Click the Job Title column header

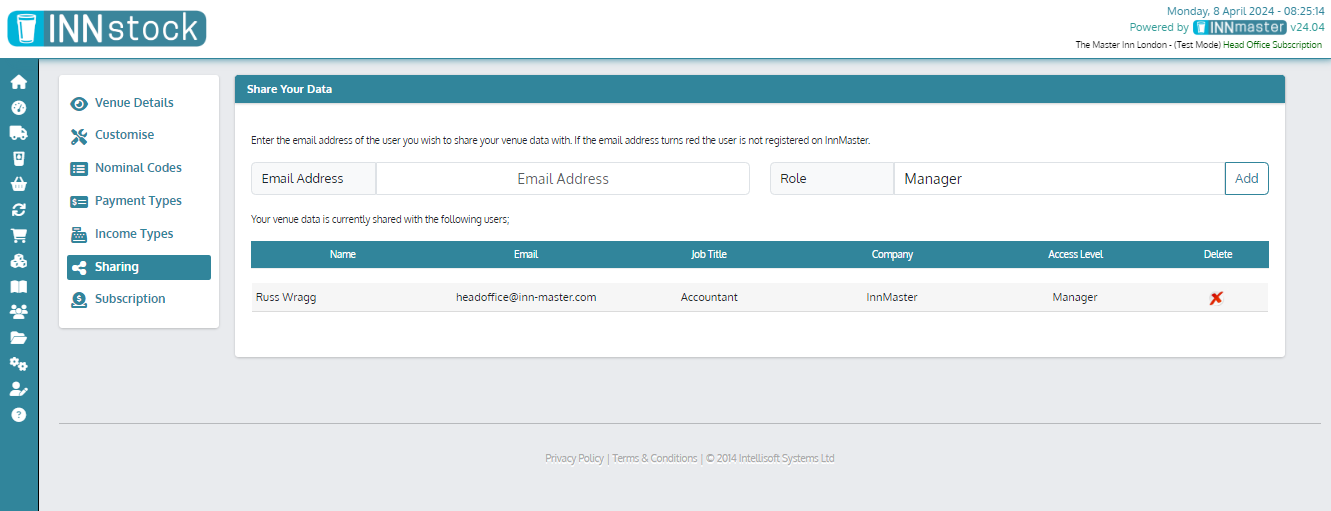click(709, 254)
